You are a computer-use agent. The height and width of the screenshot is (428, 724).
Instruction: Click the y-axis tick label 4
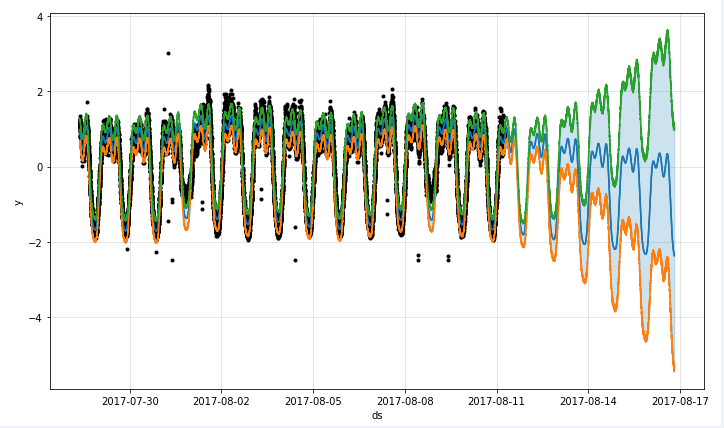click(38, 17)
